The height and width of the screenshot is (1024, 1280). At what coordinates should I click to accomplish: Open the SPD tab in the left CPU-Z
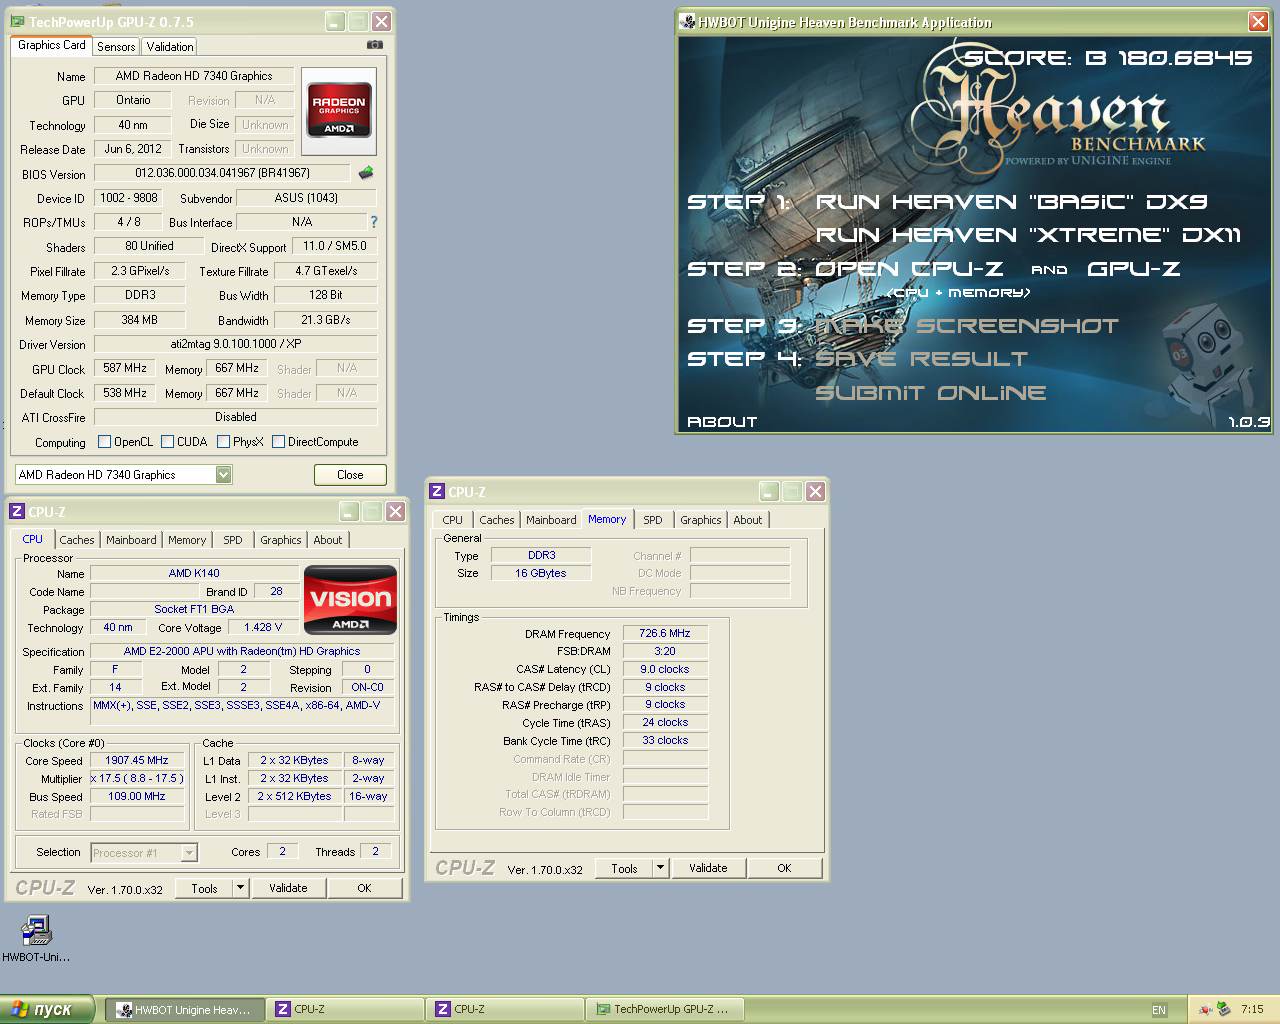pyautogui.click(x=233, y=540)
